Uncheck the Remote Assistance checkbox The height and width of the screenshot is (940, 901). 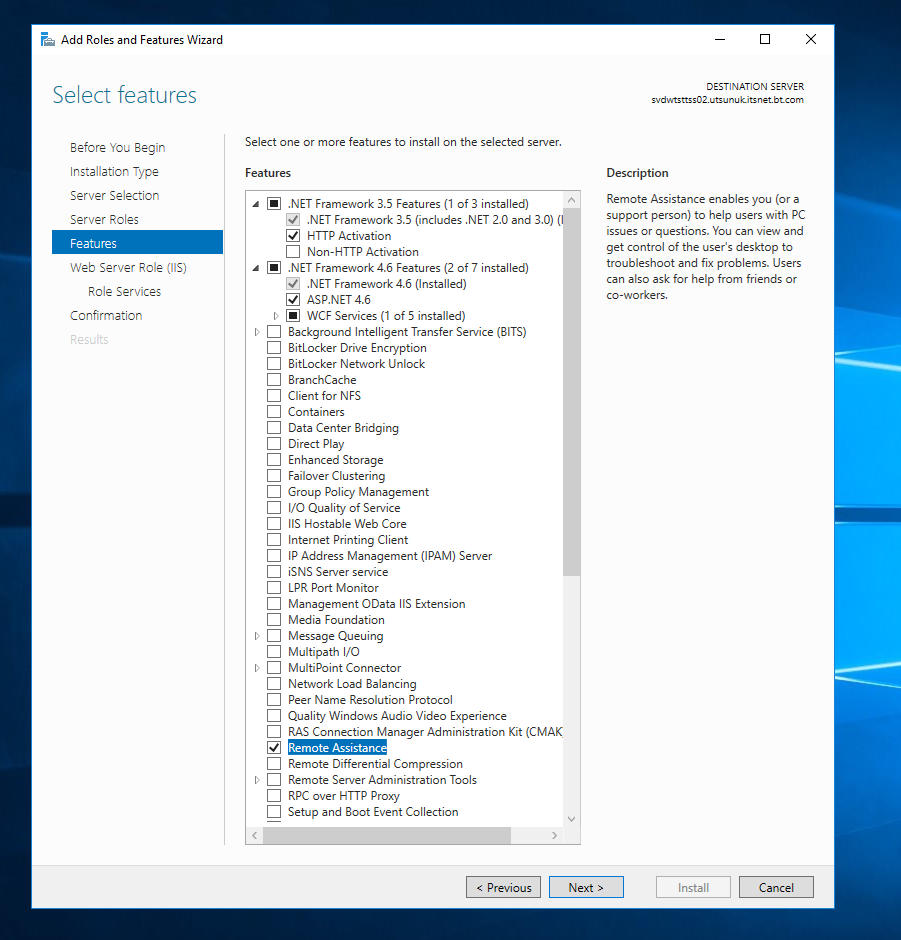coord(274,748)
